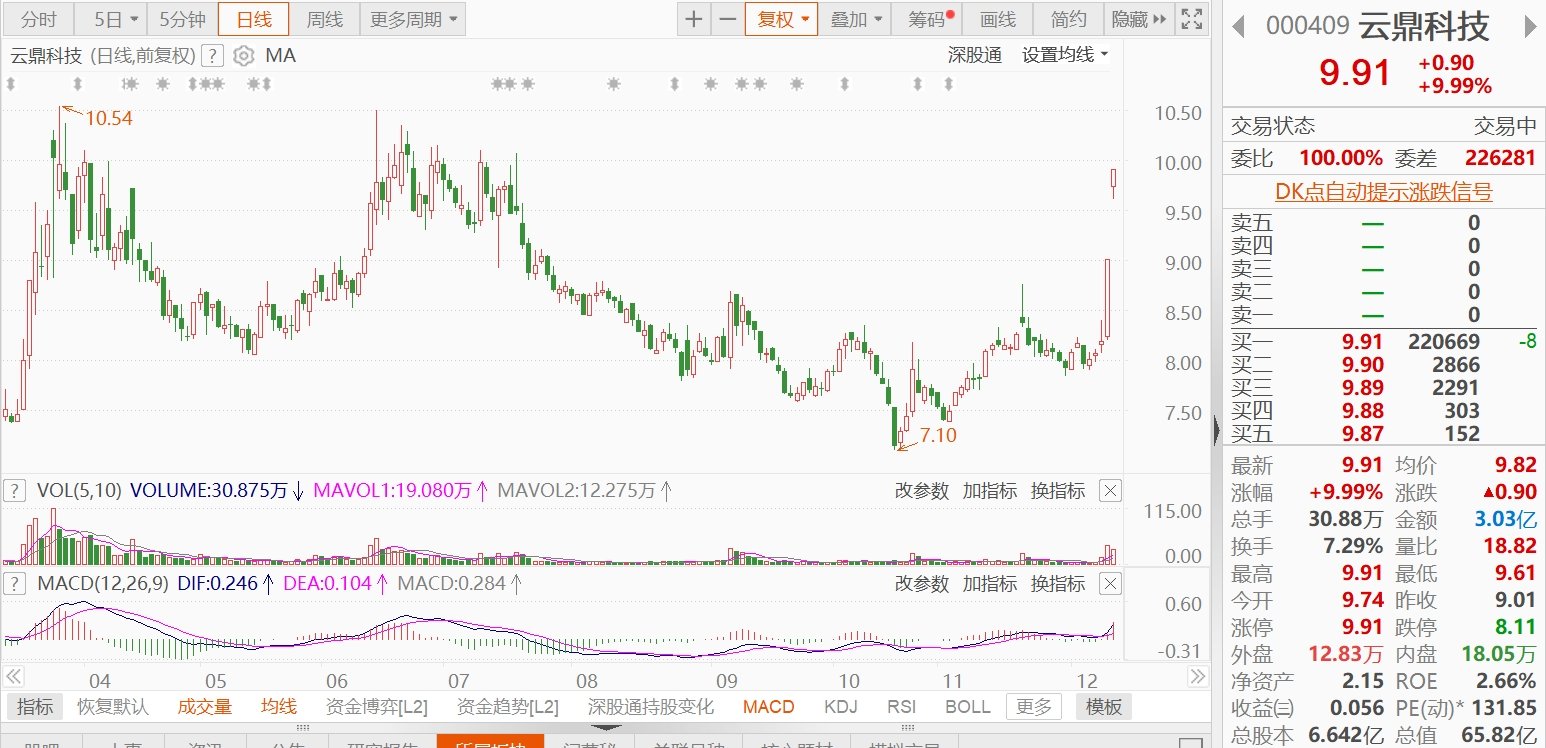Click 改参数 in MACD panel
1546x748 pixels.
(x=921, y=584)
